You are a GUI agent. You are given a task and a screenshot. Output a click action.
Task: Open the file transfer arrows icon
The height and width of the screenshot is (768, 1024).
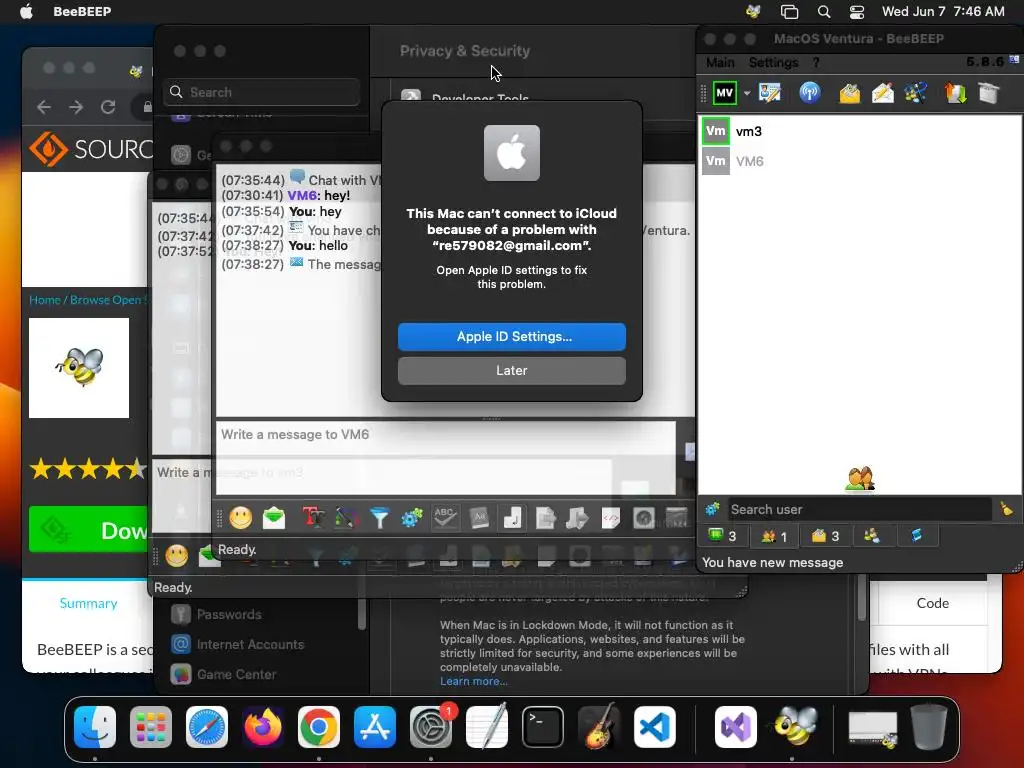point(955,93)
